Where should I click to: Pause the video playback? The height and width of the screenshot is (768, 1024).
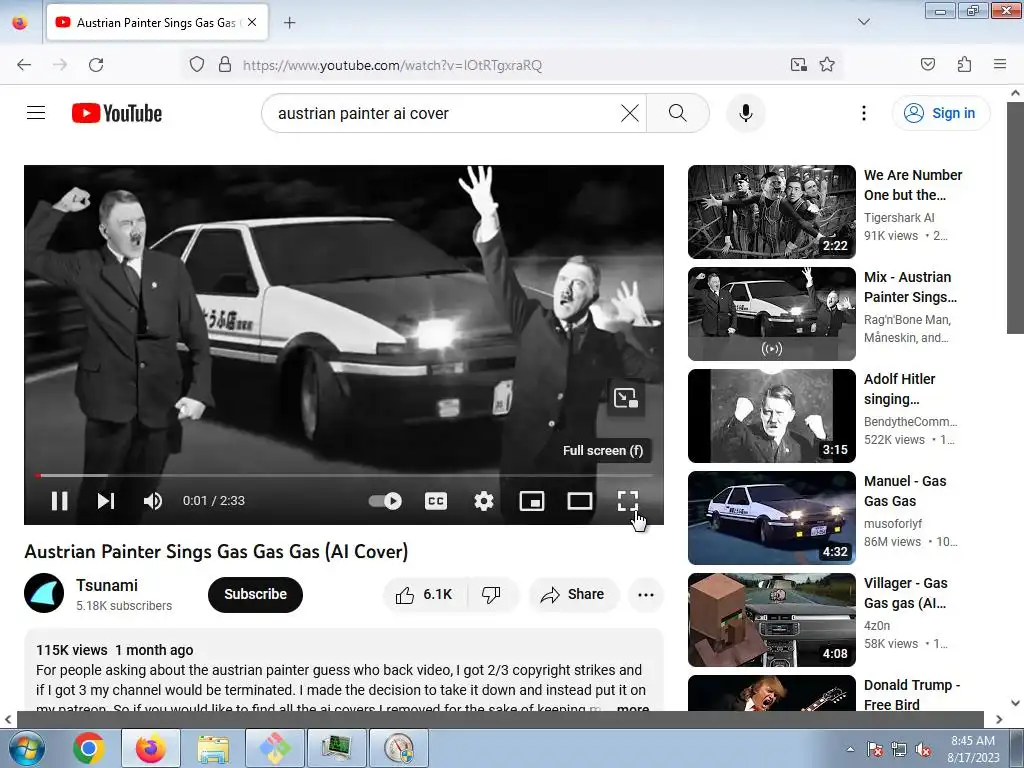[59, 501]
